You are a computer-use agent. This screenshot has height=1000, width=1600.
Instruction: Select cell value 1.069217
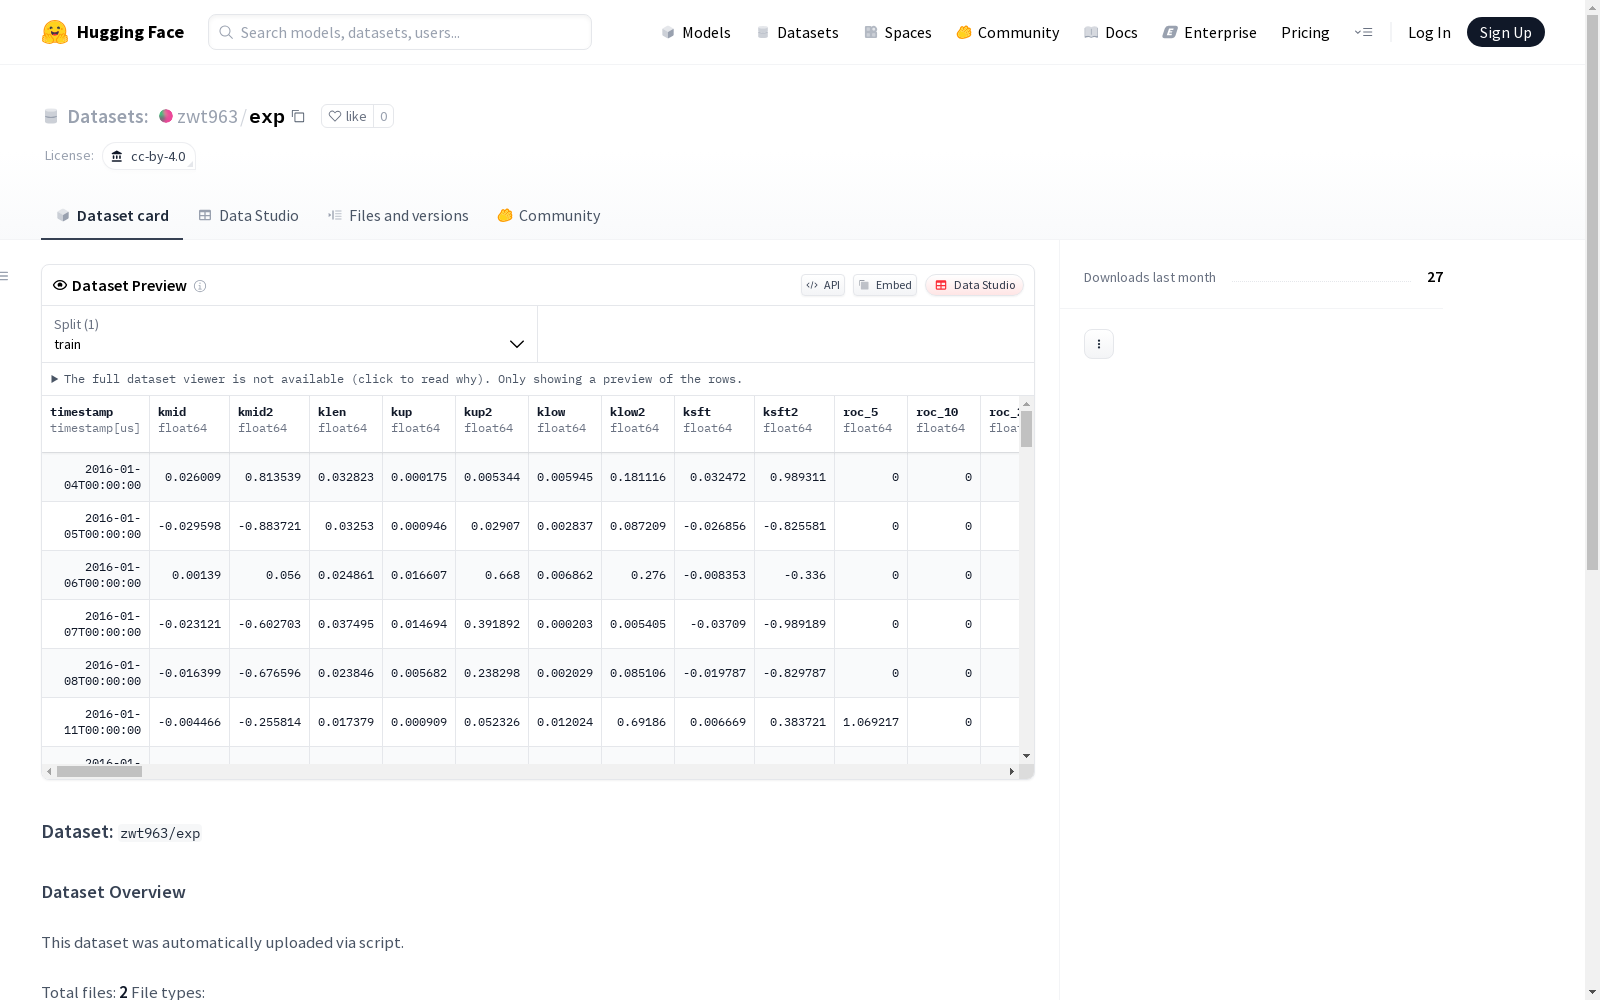[x=871, y=722]
